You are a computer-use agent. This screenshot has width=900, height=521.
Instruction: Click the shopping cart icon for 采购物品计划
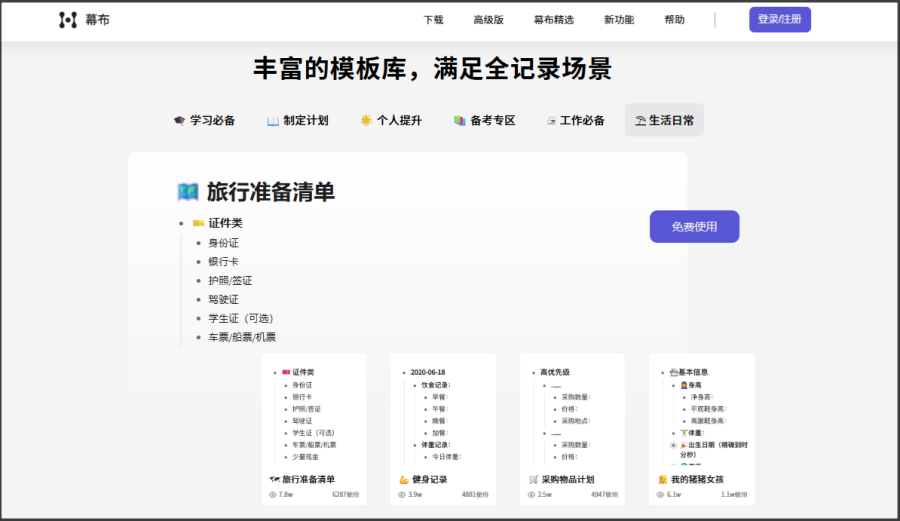click(534, 480)
